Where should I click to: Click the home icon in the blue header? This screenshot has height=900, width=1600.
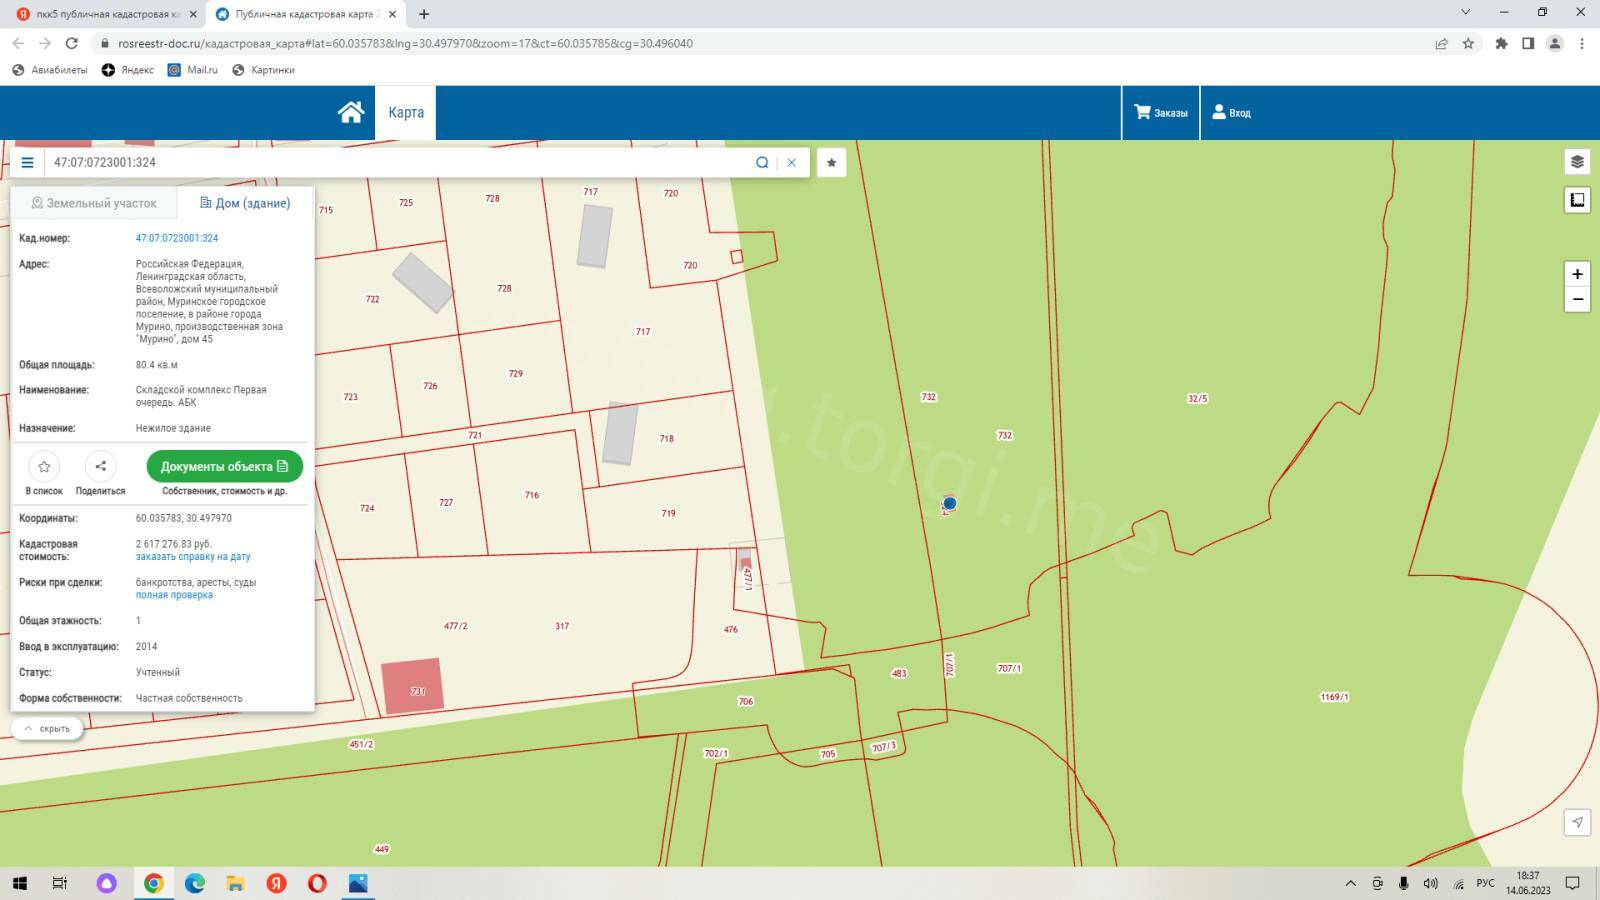click(350, 112)
